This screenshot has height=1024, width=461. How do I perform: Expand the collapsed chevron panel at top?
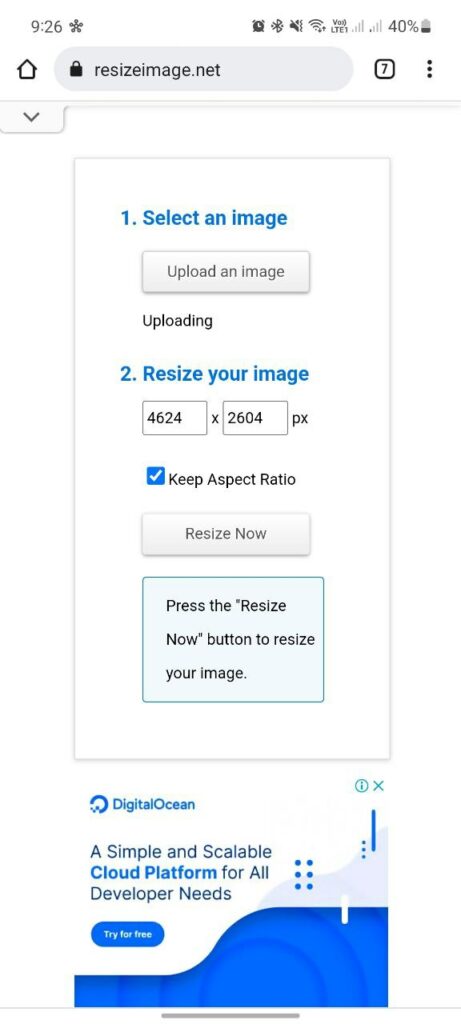click(31, 117)
